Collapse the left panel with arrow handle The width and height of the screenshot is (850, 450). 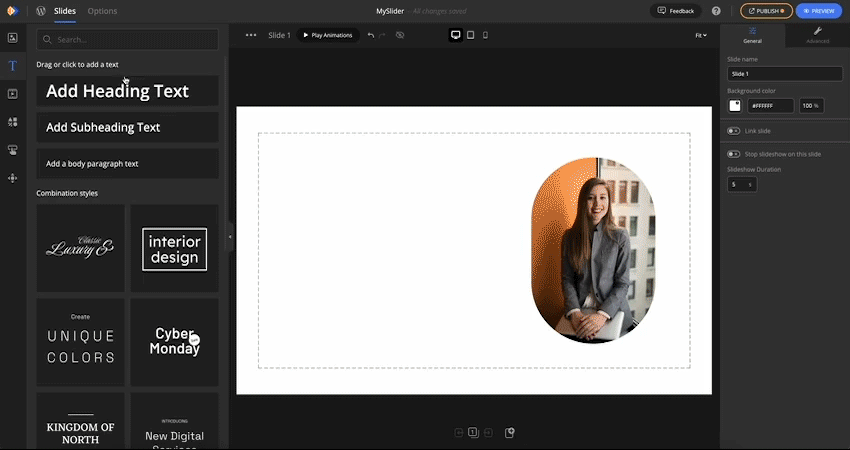[230, 237]
